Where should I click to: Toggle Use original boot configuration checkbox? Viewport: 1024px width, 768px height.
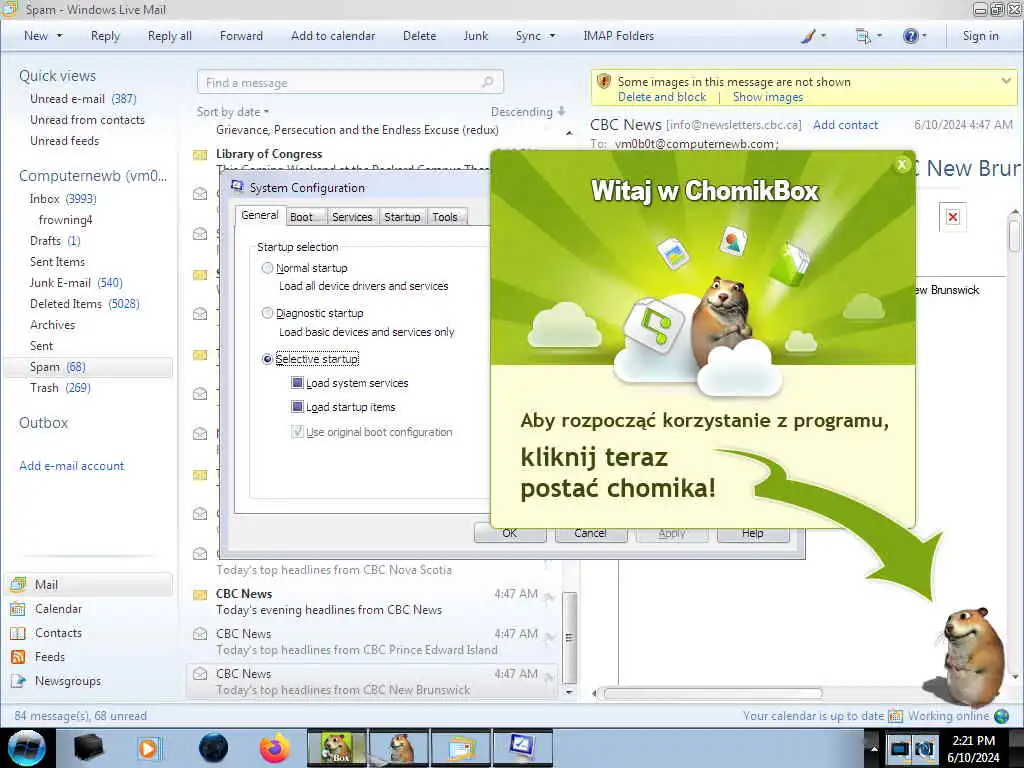(297, 432)
